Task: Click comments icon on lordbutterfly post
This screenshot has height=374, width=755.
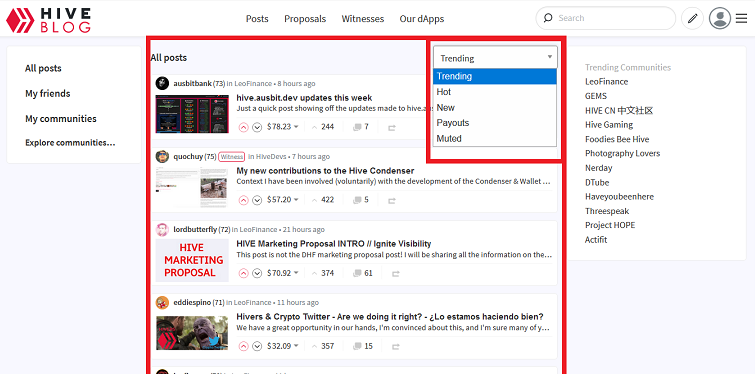Action: click(357, 273)
